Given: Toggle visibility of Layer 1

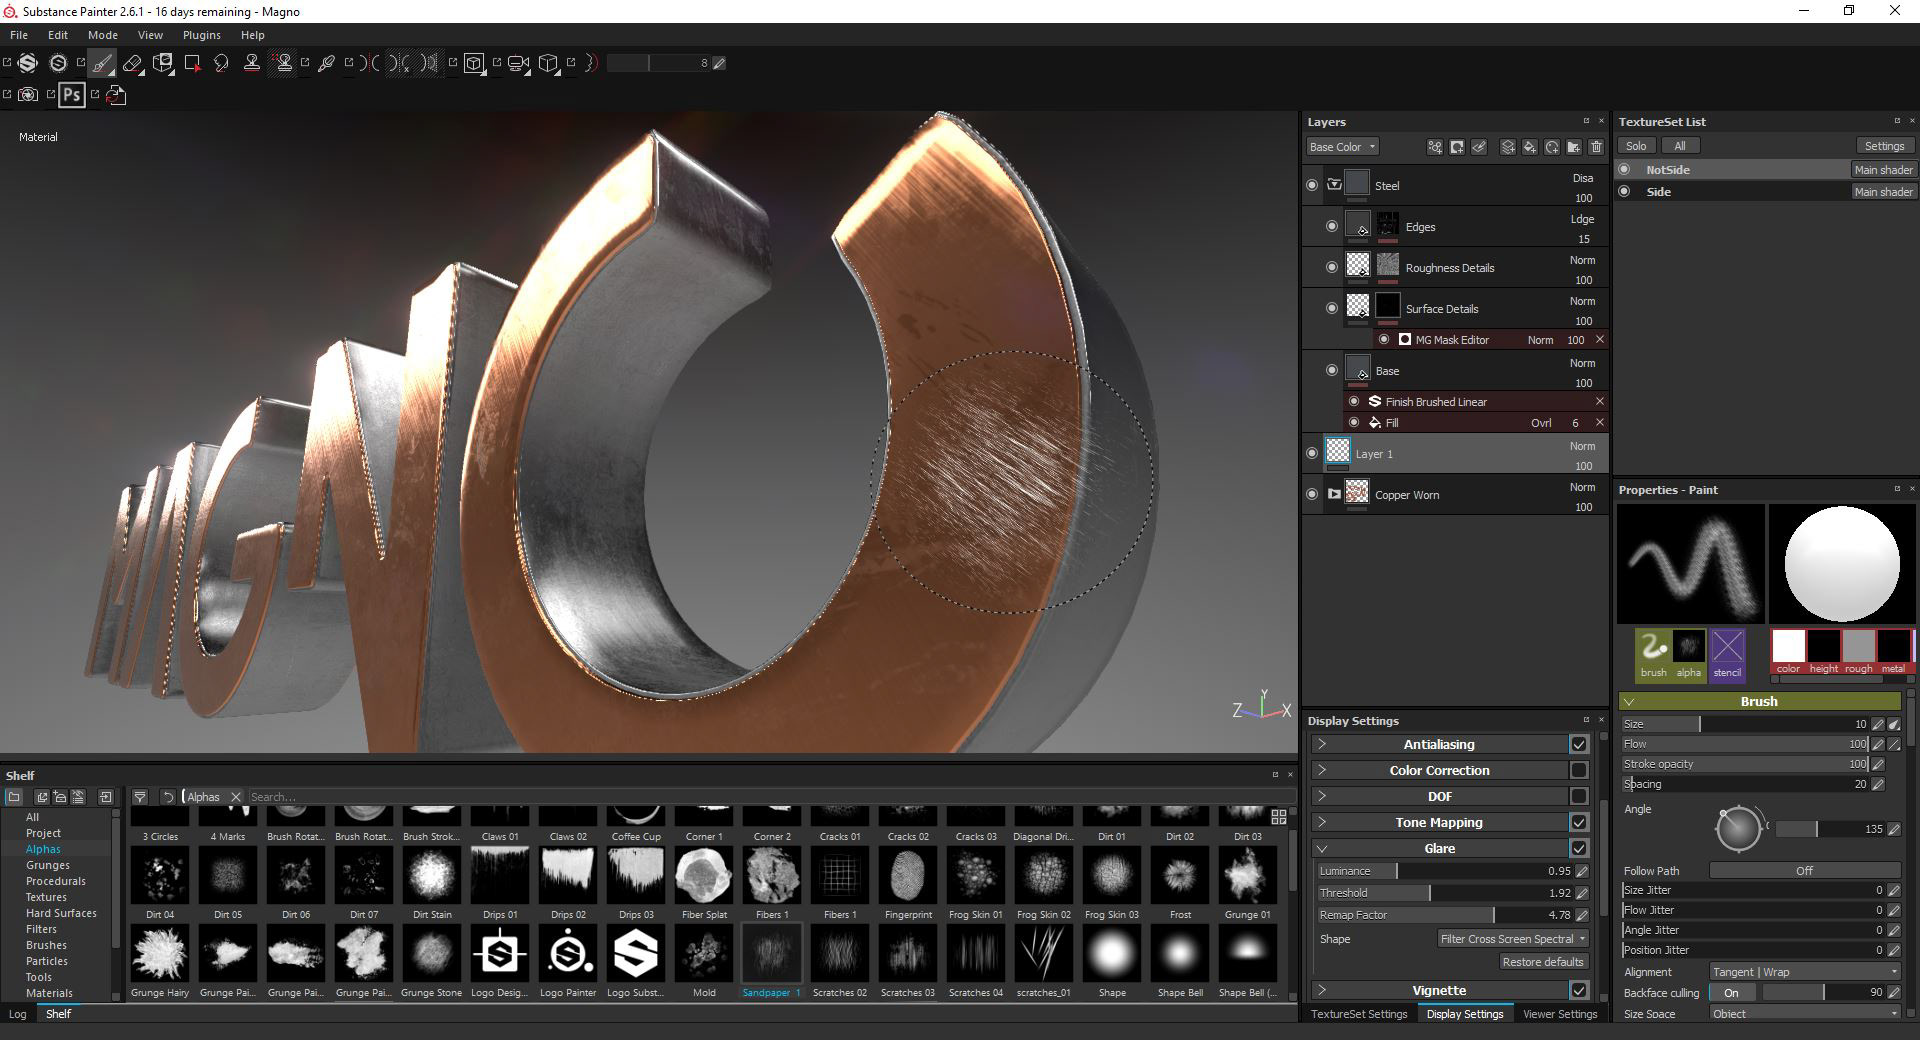Looking at the screenshot, I should (1312, 453).
